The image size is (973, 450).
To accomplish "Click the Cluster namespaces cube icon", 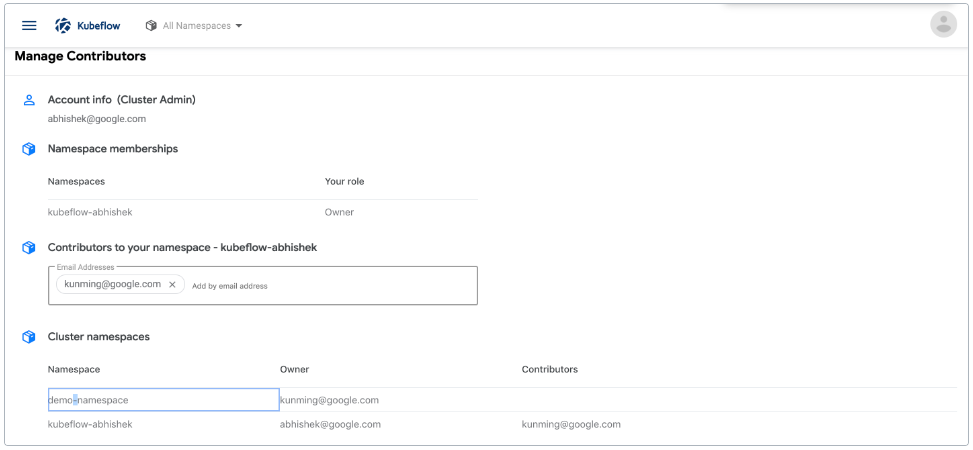I will (29, 337).
